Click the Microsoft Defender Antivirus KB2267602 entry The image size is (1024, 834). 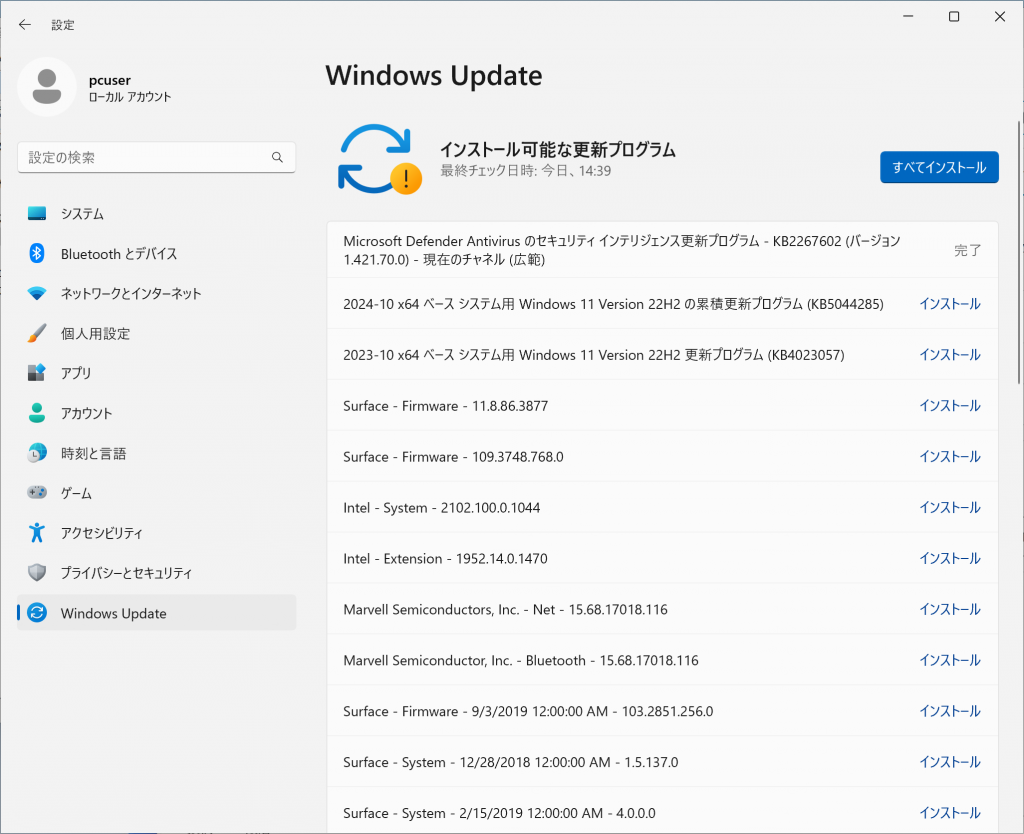click(x=662, y=250)
